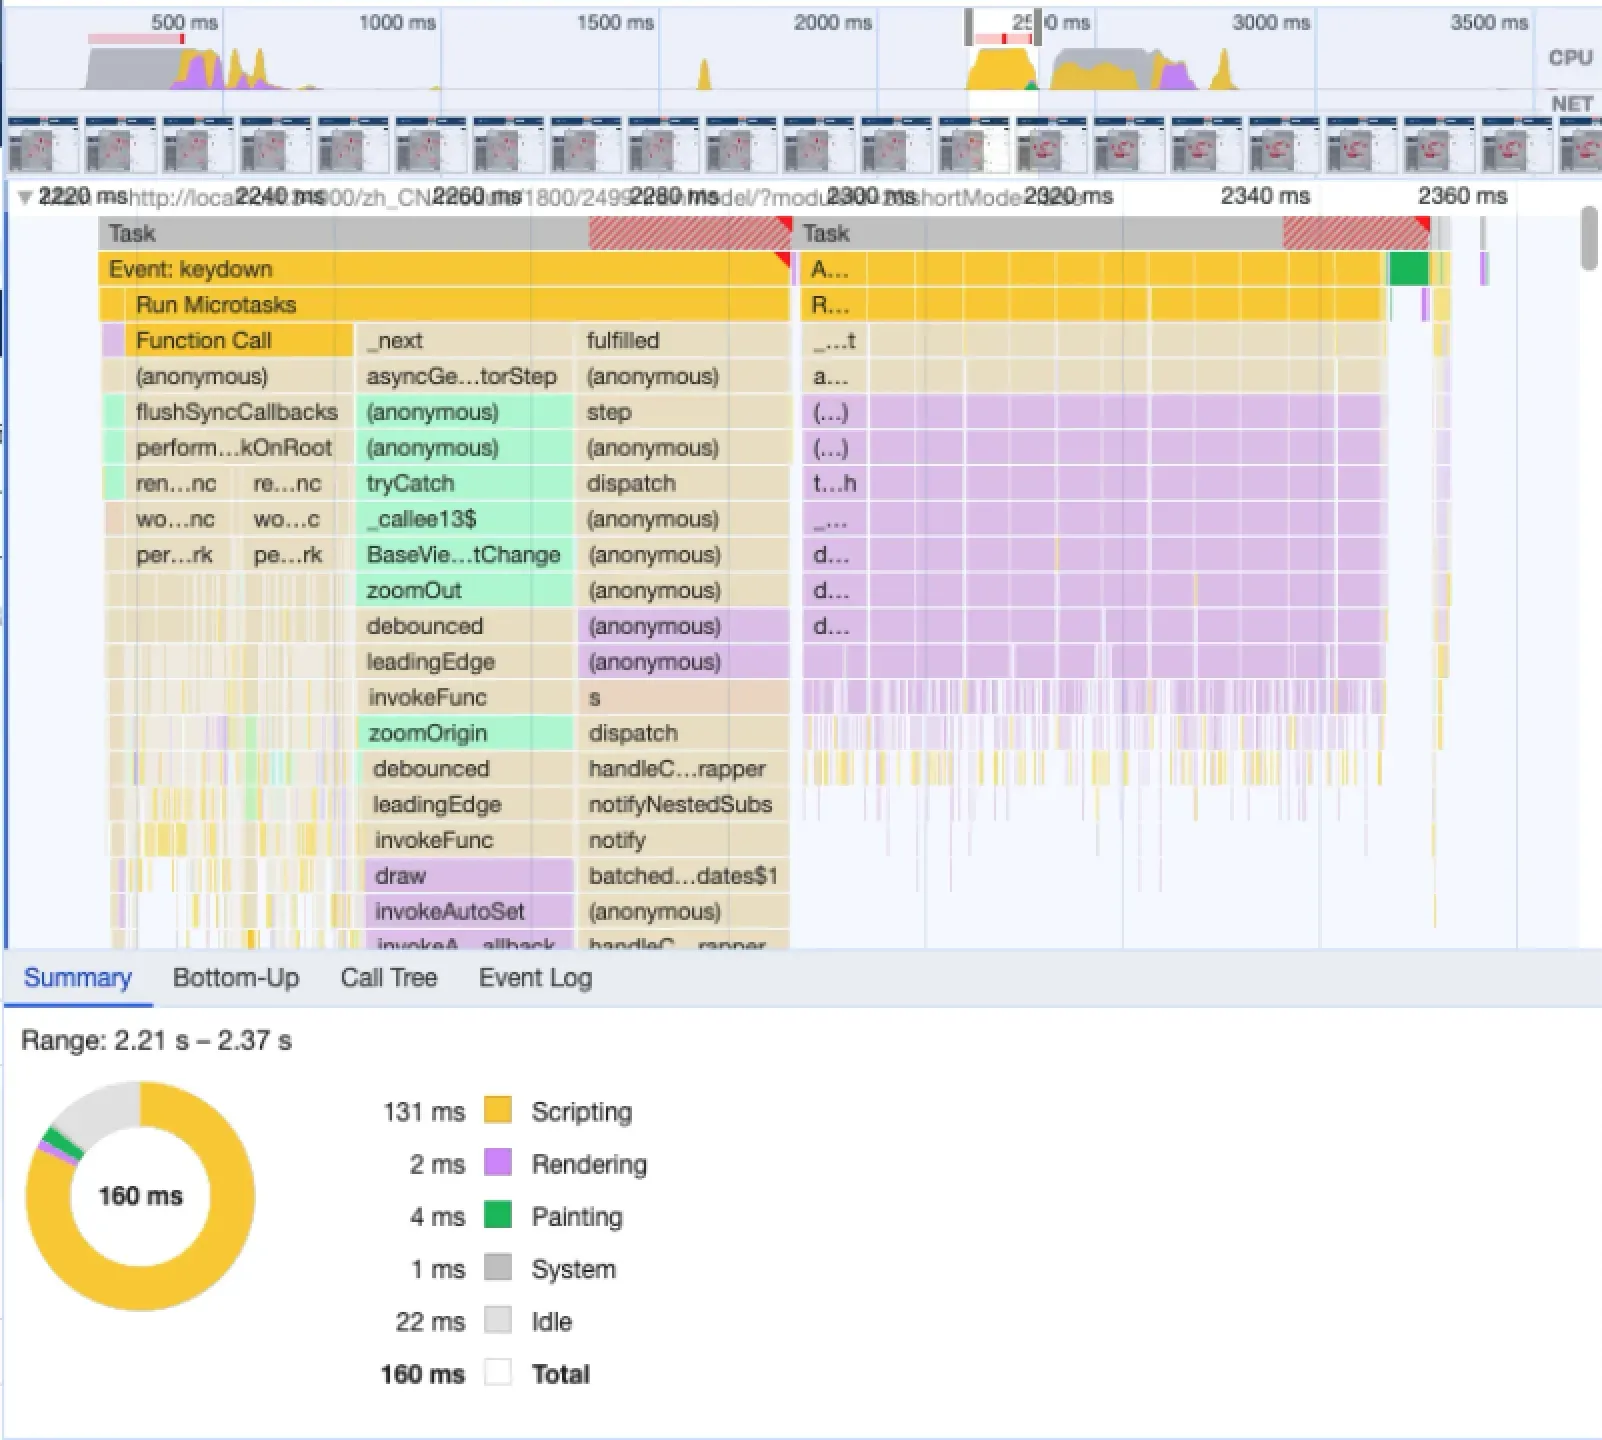Switch to the Bottom-Up tab
This screenshot has width=1602, height=1440.
coord(235,978)
